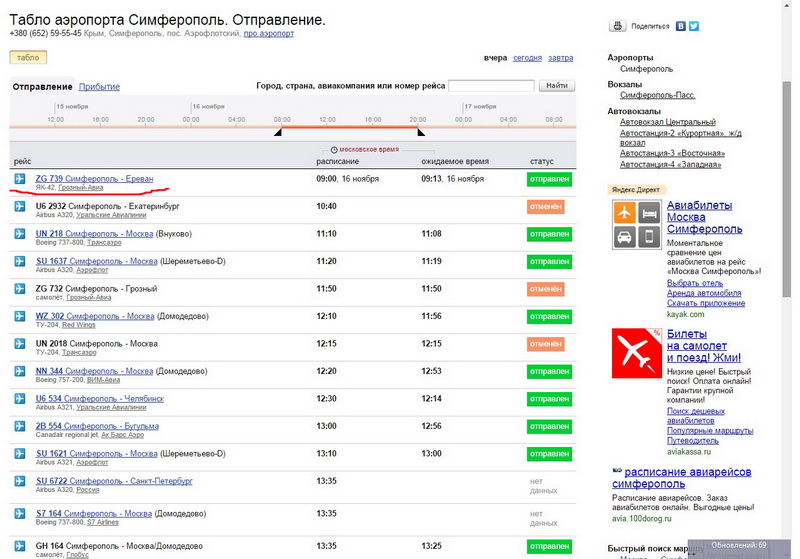Click отправлен status for ZG 739
Screen dimensions: 800x559
pos(549,179)
